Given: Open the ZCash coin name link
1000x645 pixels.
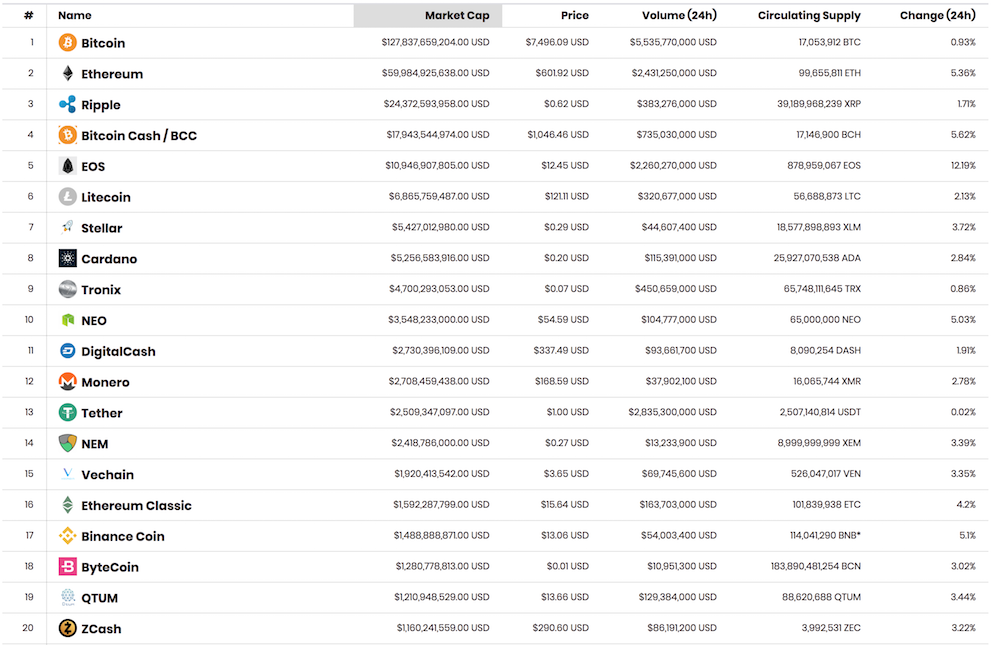Looking at the screenshot, I should 101,628.
